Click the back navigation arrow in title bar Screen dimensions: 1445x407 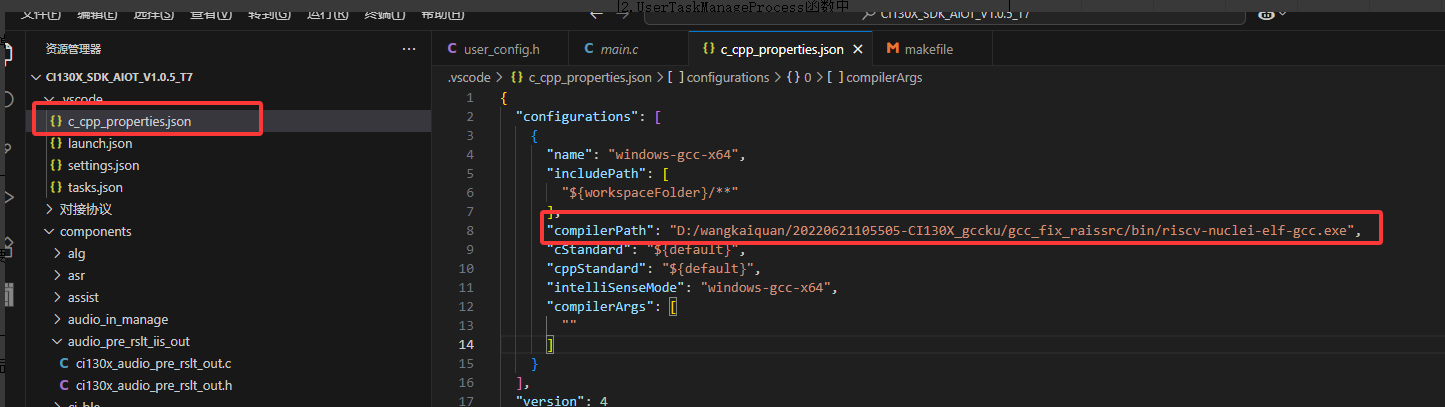tap(596, 12)
